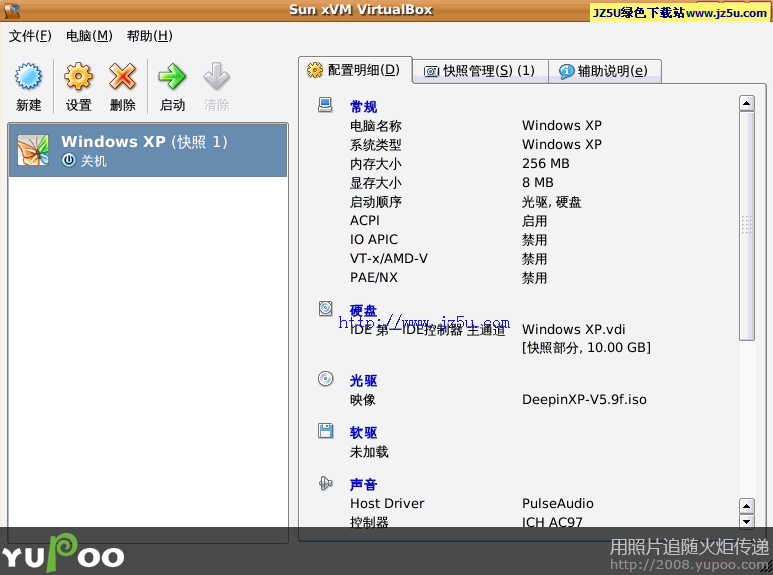The width and height of the screenshot is (773, 575).
Task: Click the 常规 general section computer icon
Action: (x=325, y=105)
